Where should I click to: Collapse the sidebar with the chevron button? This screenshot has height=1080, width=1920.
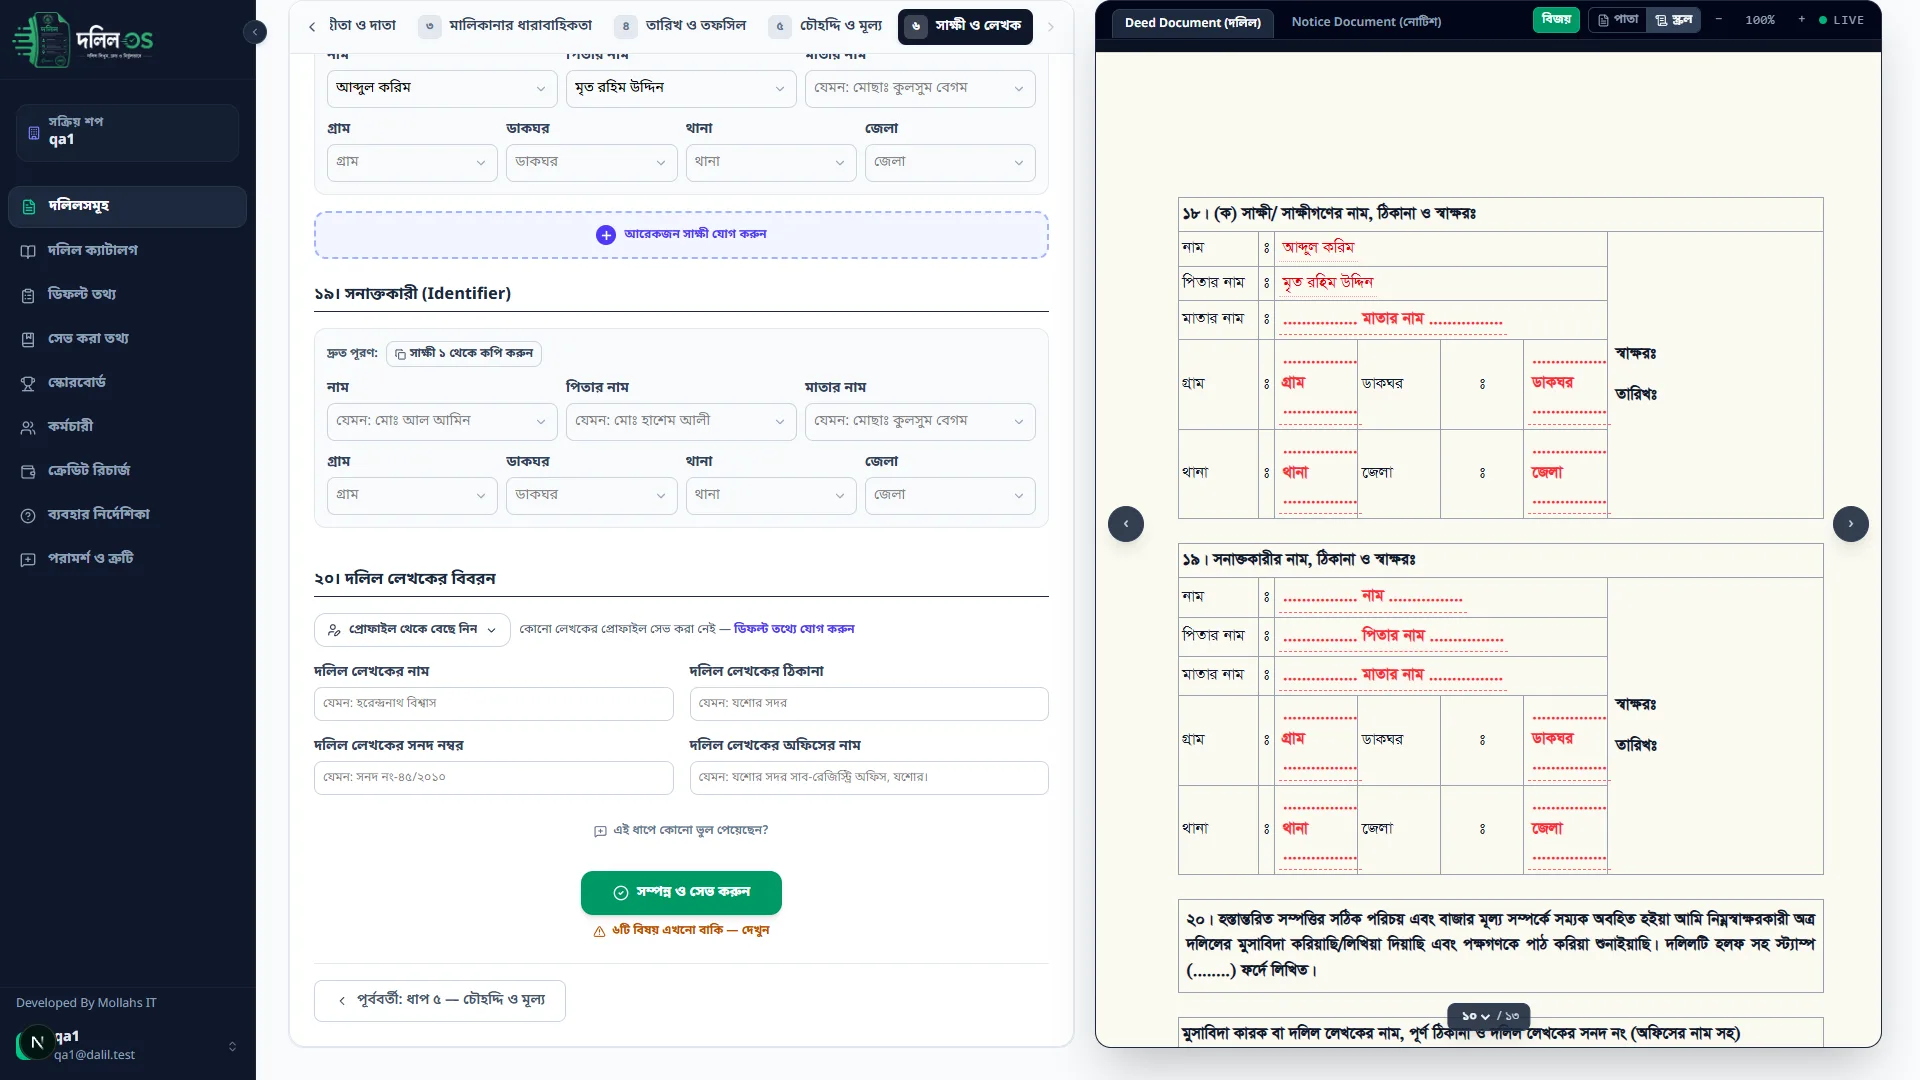(x=255, y=32)
